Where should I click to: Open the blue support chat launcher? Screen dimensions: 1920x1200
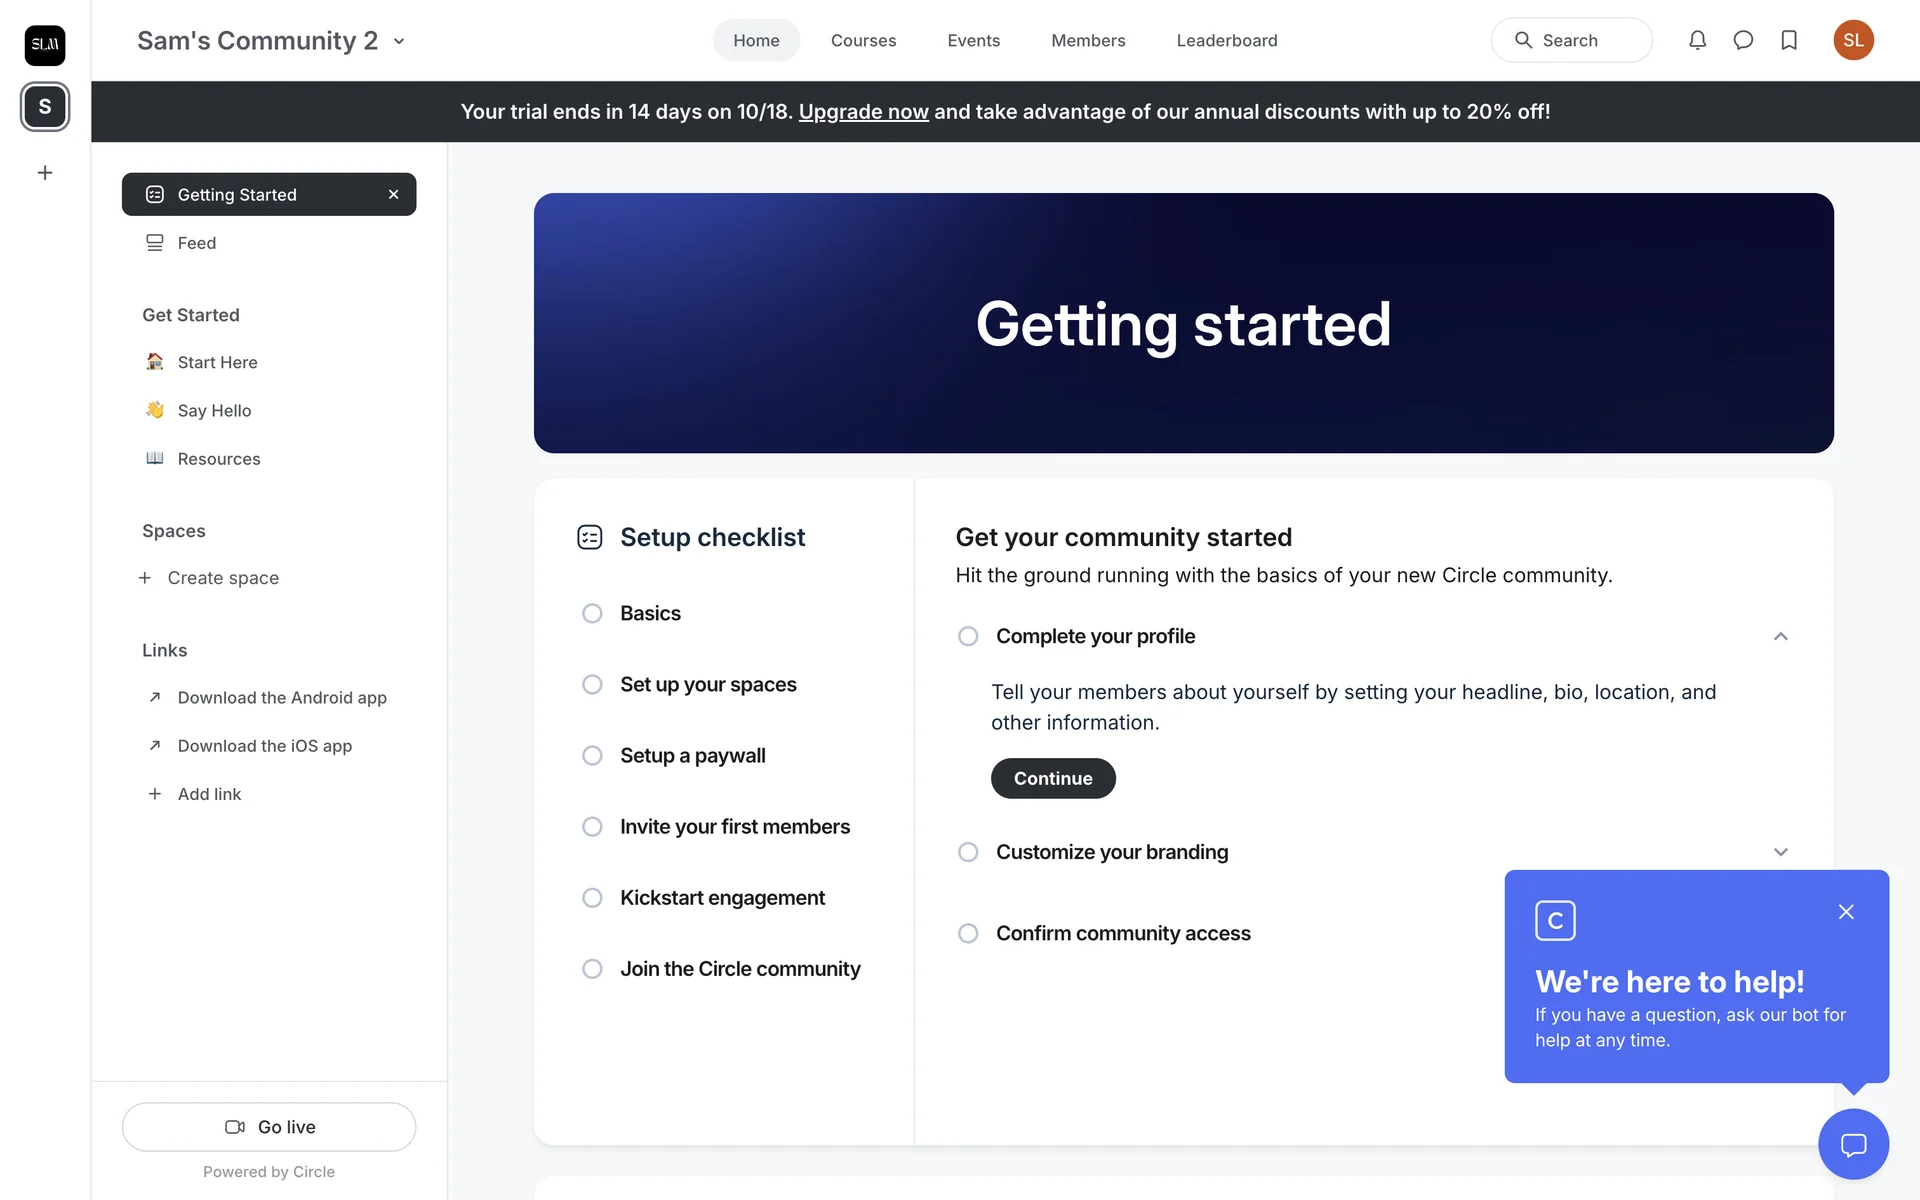[1853, 1144]
